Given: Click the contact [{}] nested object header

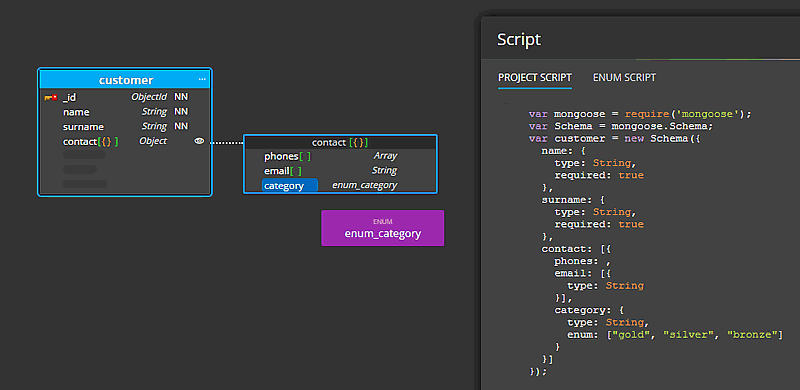Looking at the screenshot, I should [340, 142].
